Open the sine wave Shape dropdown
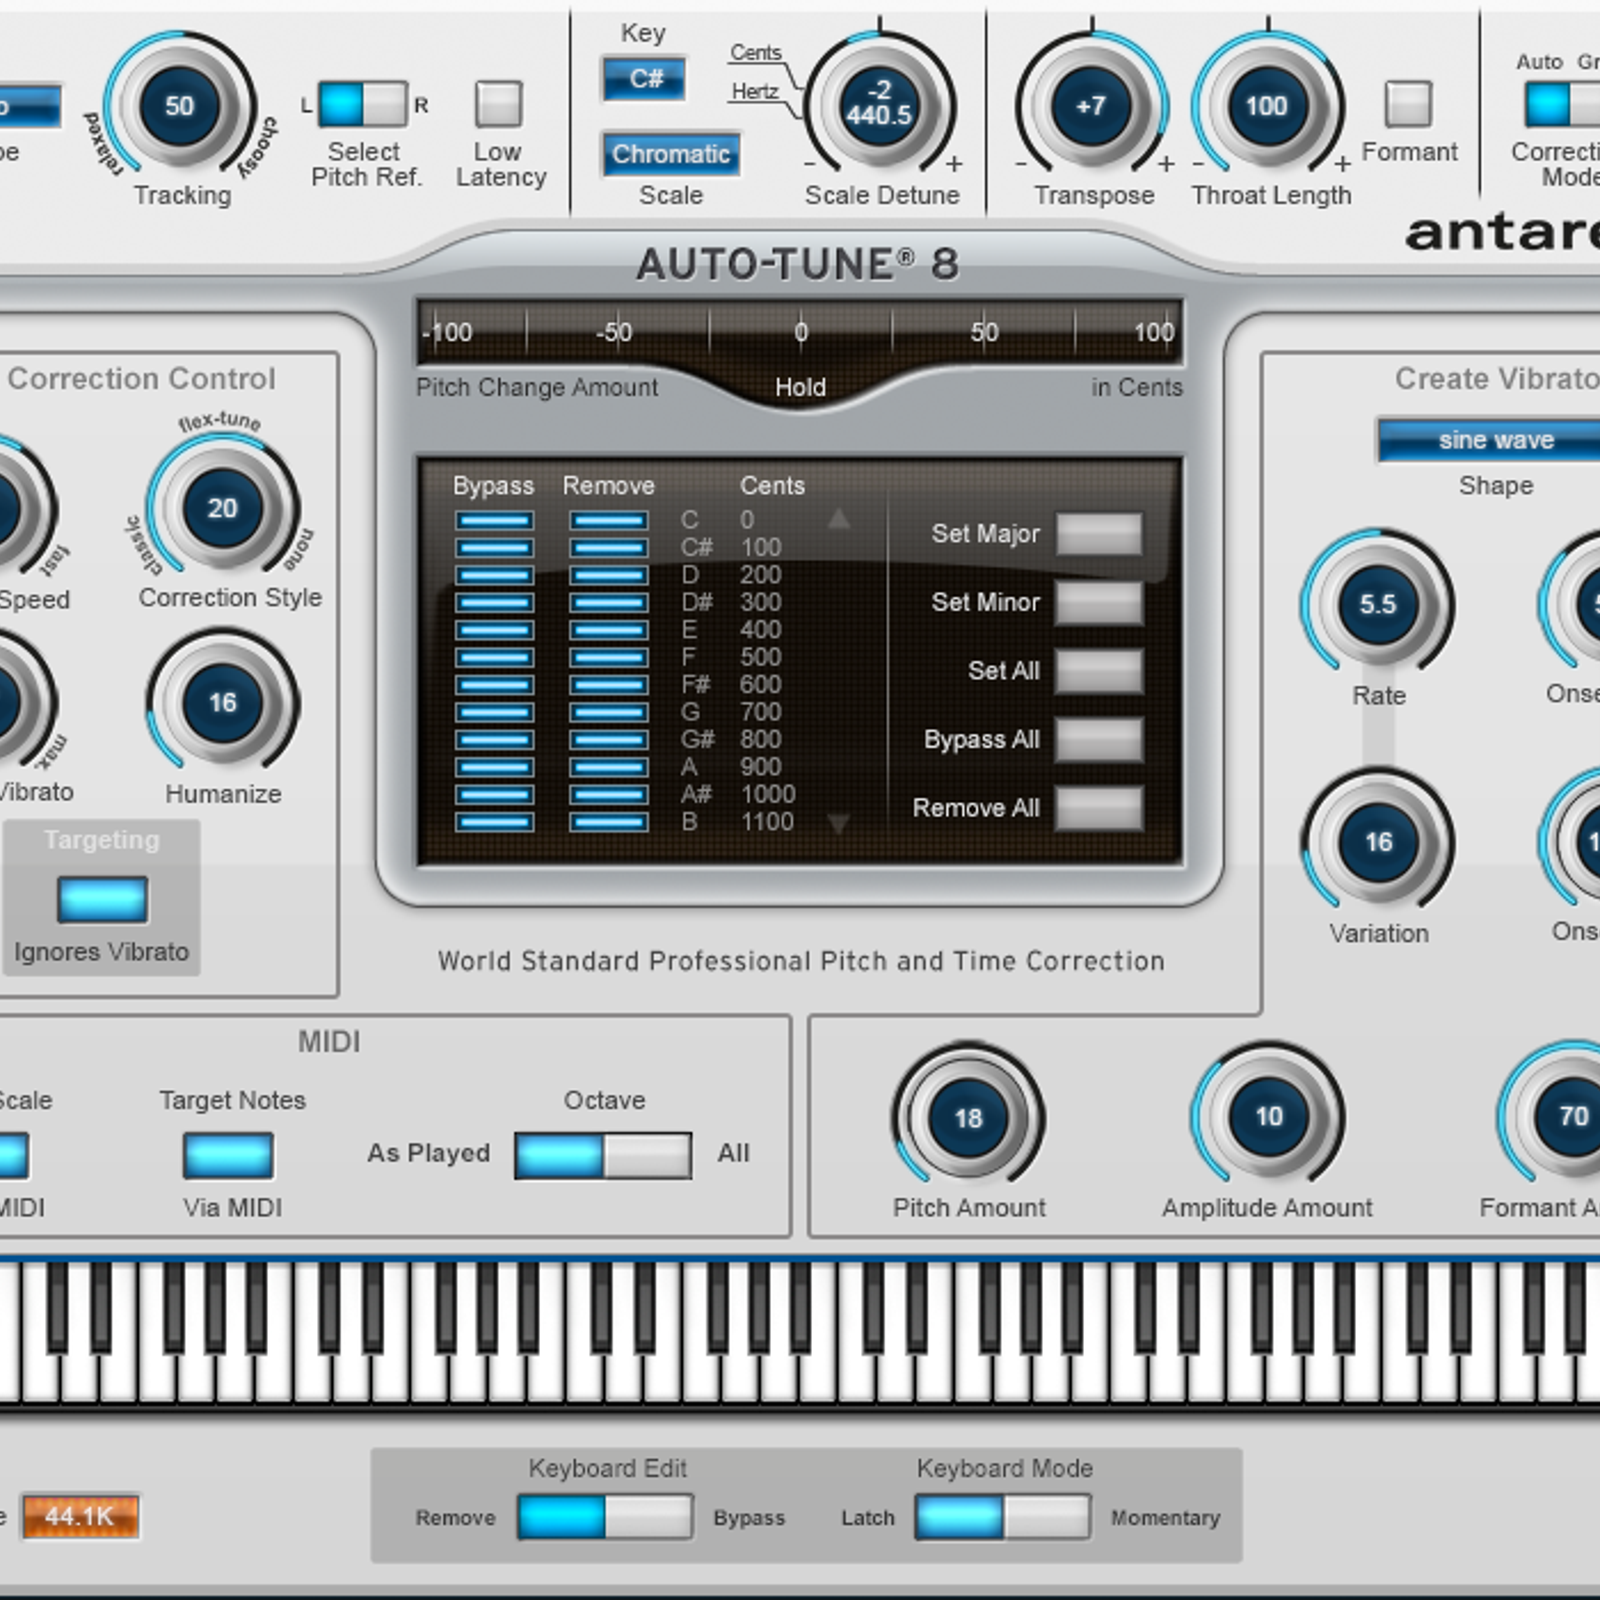Viewport: 1600px width, 1600px height. (1490, 440)
